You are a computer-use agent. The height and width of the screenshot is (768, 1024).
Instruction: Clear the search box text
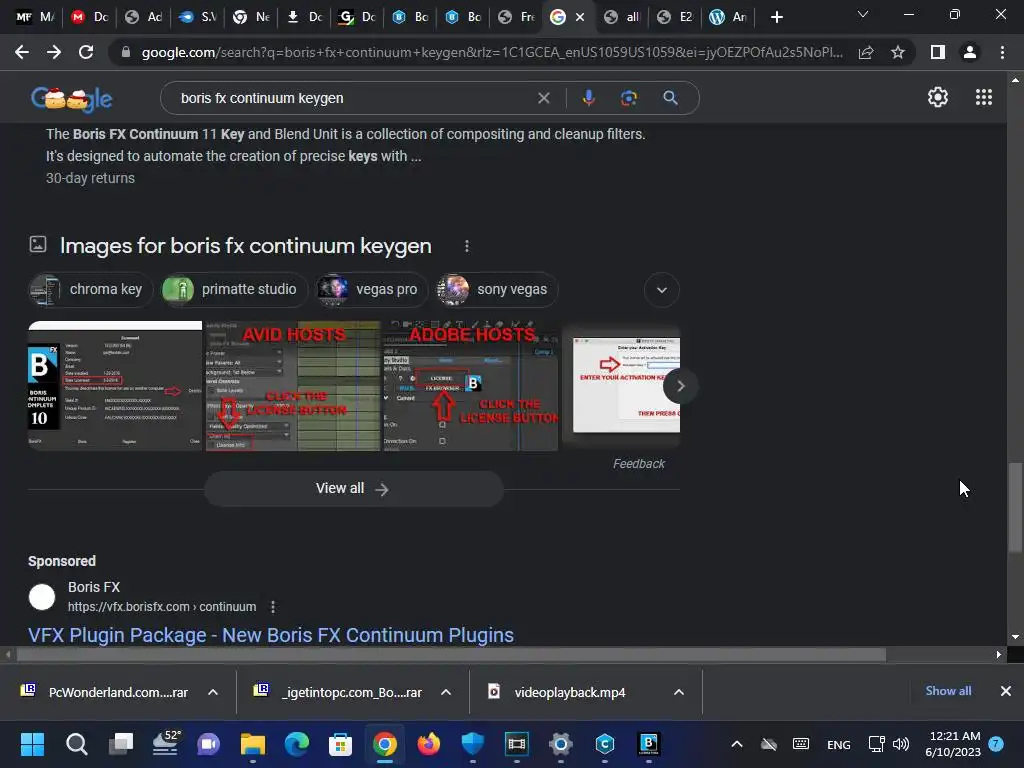coord(543,98)
